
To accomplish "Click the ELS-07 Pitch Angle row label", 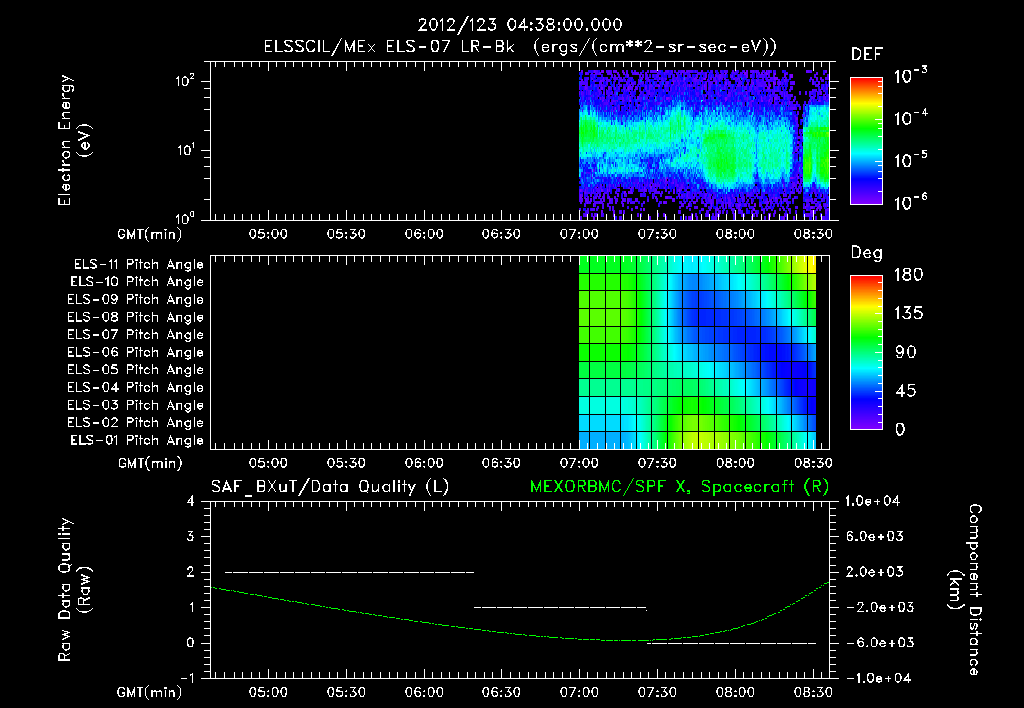I will 135,334.
